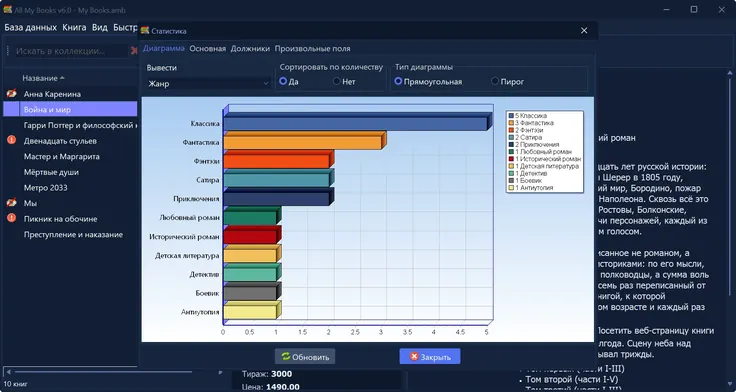Open the Произвольные поля tab
This screenshot has width=736, height=392.
(x=312, y=48)
